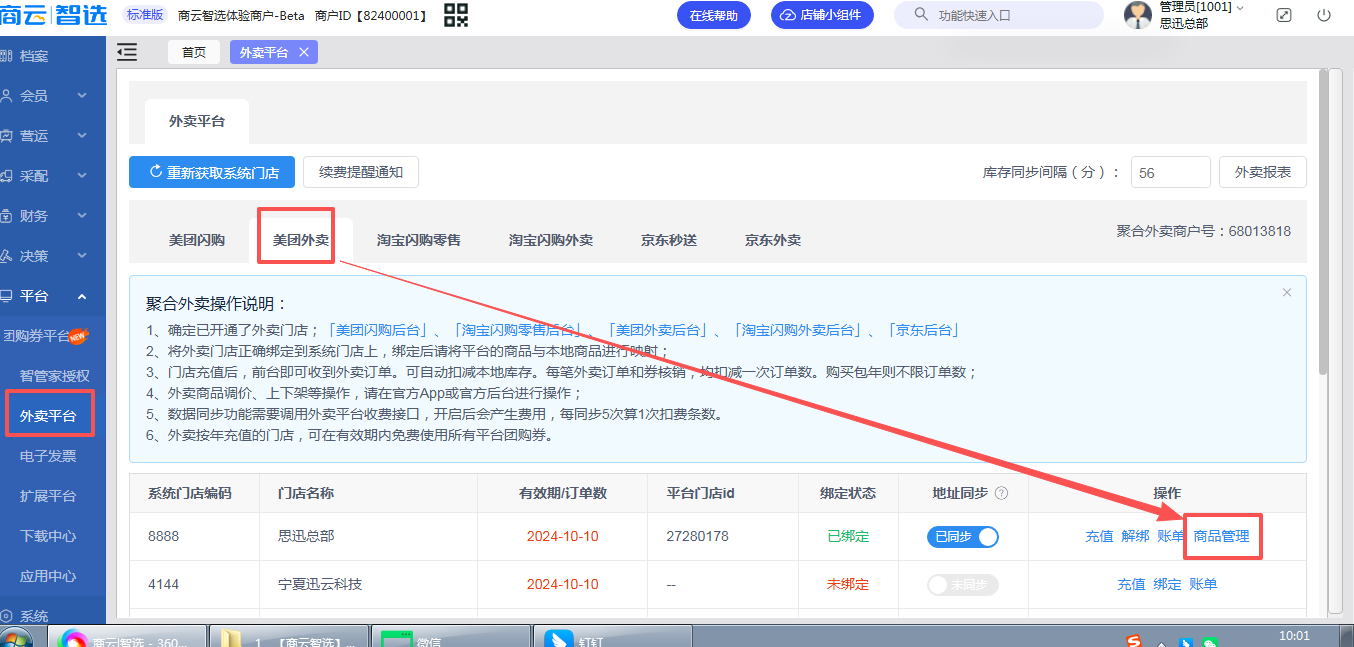1354x647 pixels.
Task: Expand the 会员 sidebar menu
Action: (52, 96)
